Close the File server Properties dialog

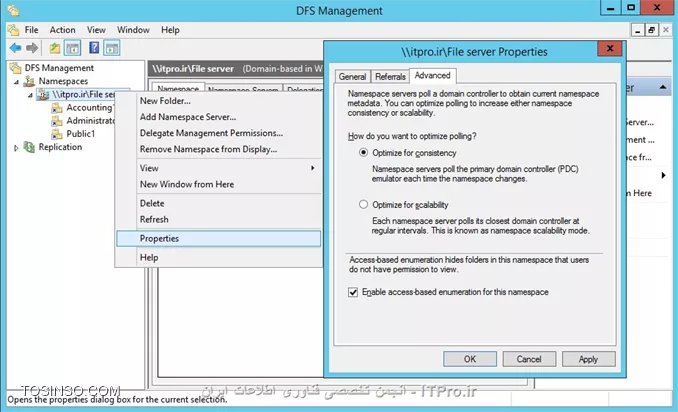[x=610, y=48]
